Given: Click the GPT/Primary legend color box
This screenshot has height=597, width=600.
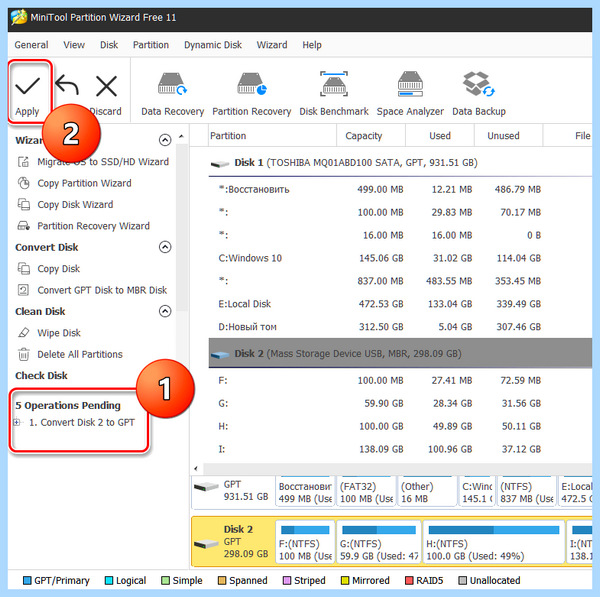Looking at the screenshot, I should click(x=27, y=581).
